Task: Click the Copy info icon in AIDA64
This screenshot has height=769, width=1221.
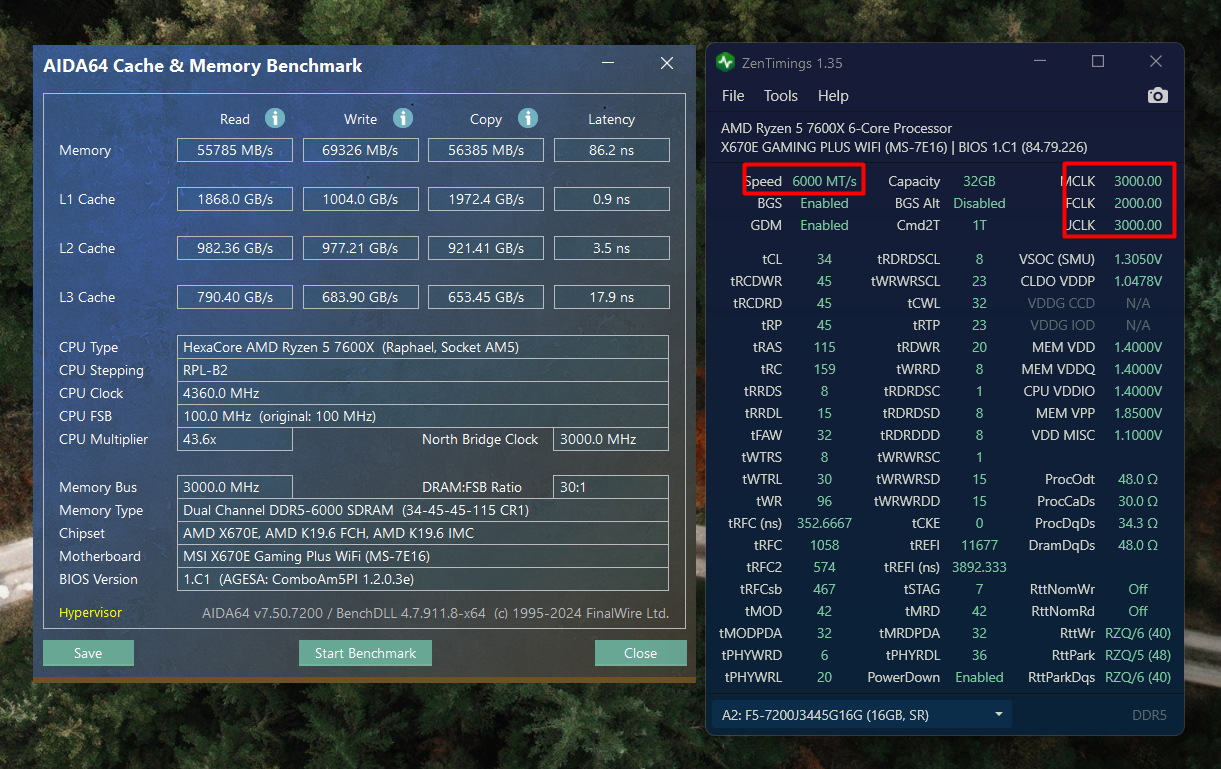Action: (x=528, y=118)
